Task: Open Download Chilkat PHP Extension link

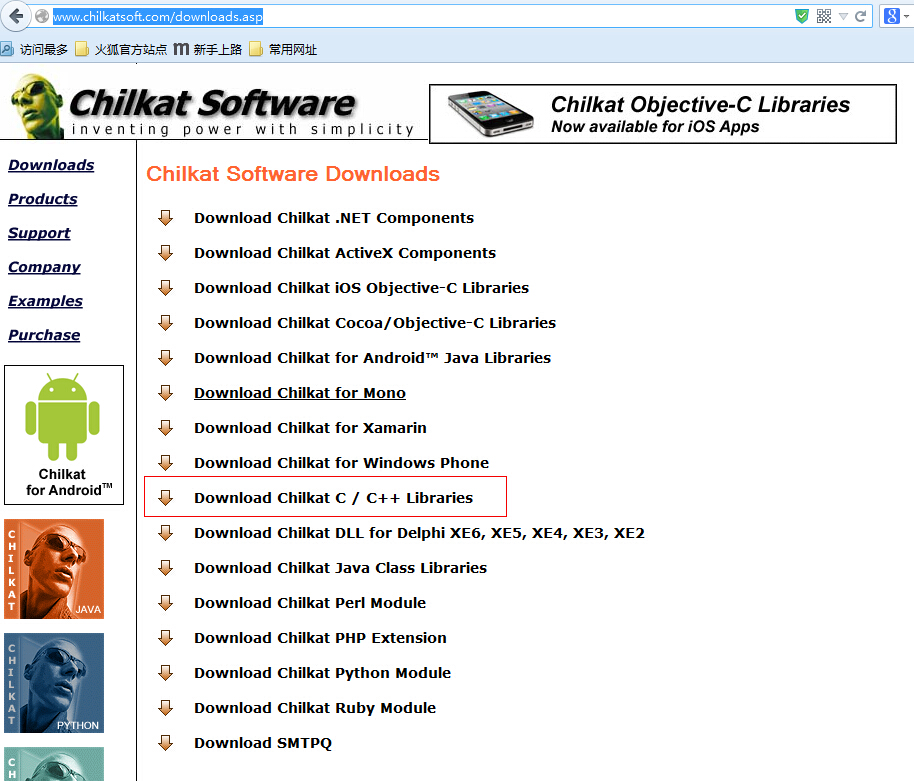Action: point(320,638)
